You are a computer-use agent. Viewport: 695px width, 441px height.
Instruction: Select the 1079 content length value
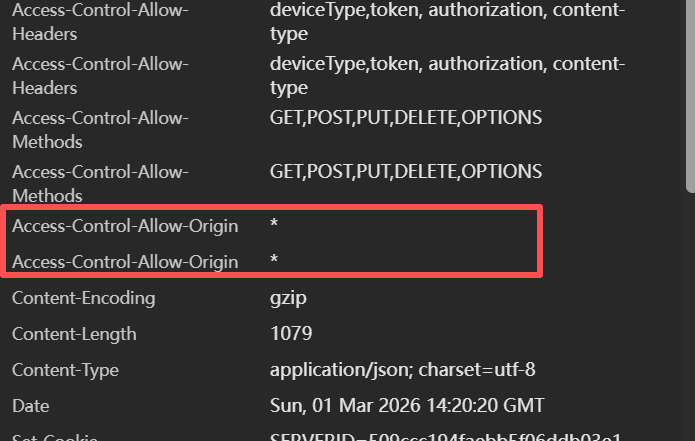pos(291,334)
